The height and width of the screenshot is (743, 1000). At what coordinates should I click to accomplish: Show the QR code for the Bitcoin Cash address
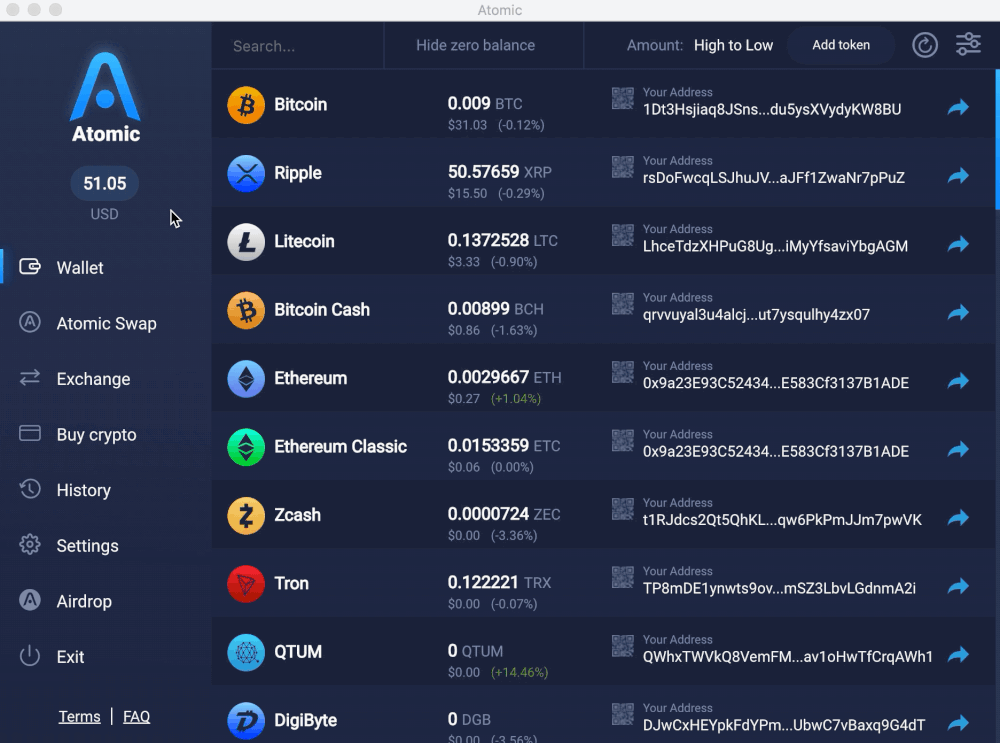tap(623, 304)
